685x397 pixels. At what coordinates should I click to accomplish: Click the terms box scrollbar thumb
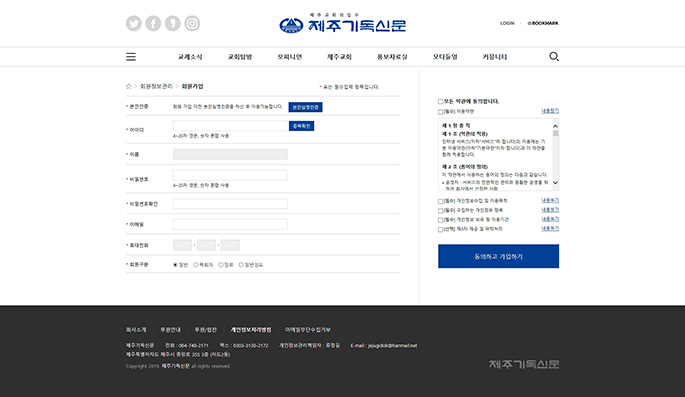pos(556,133)
